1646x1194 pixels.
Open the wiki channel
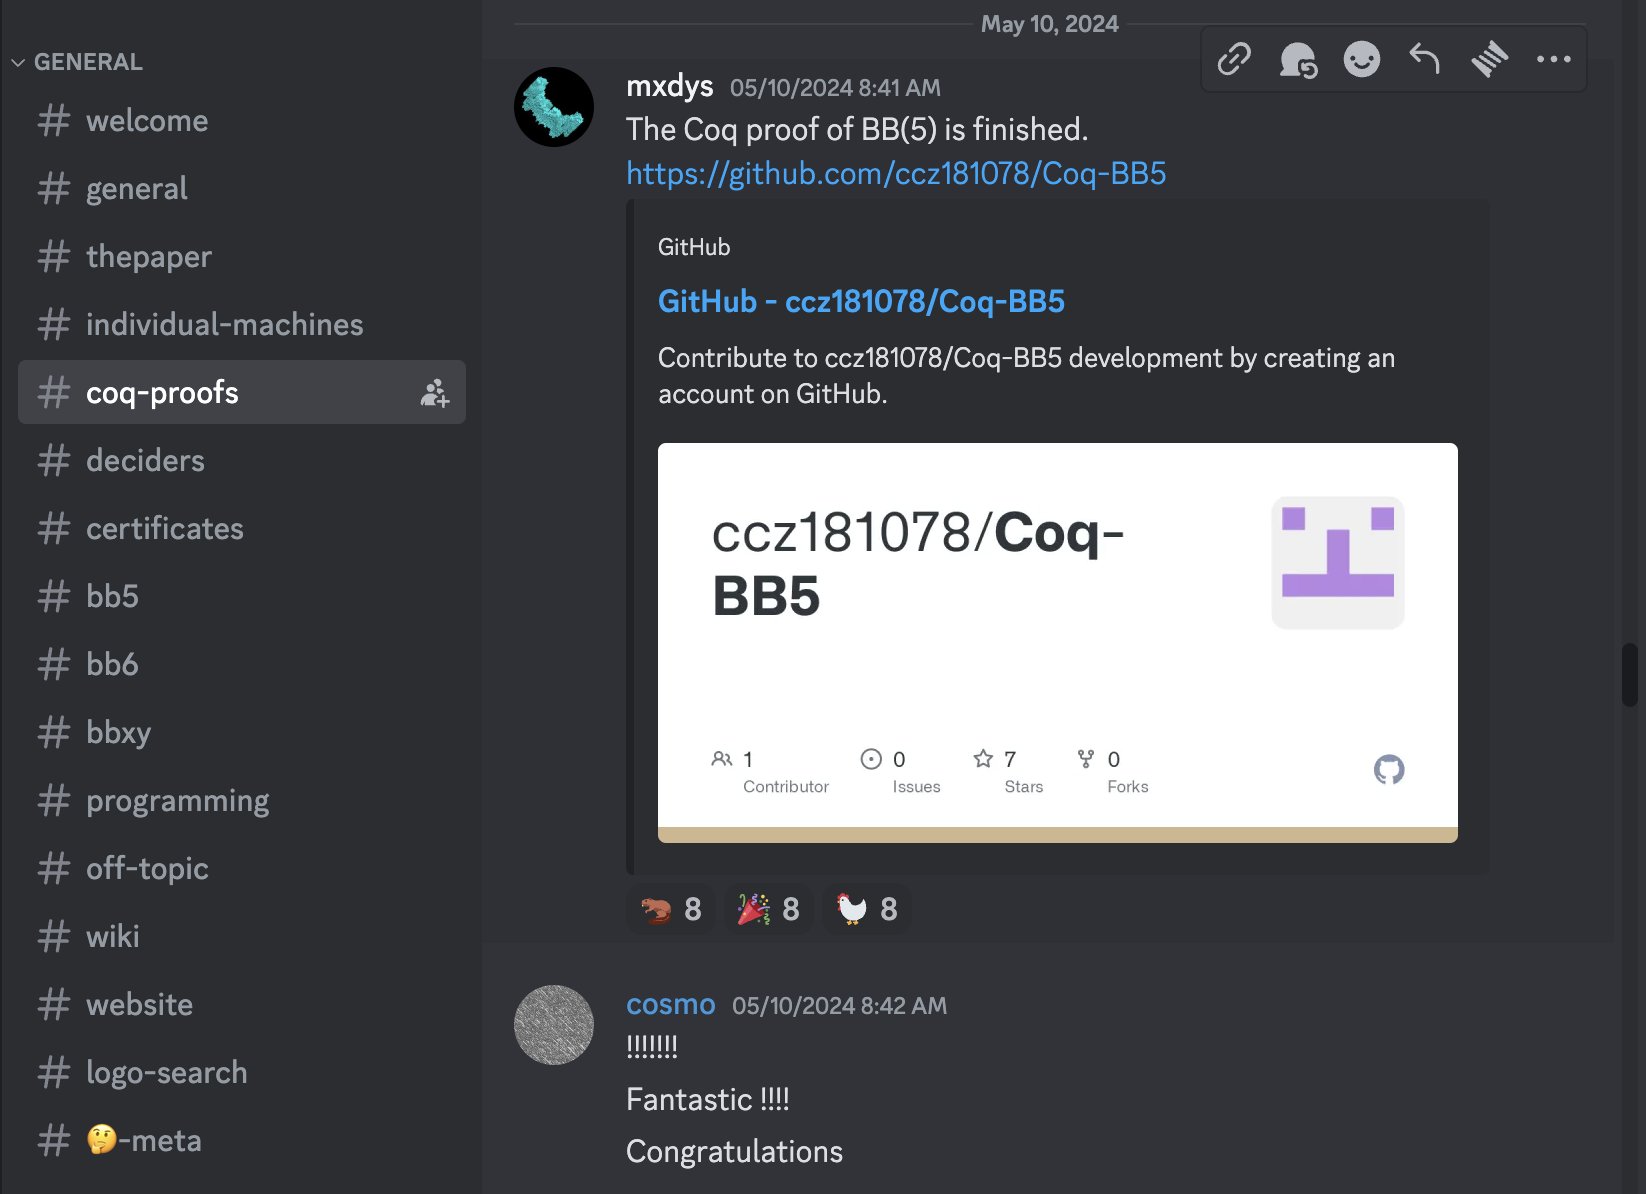coord(242,937)
